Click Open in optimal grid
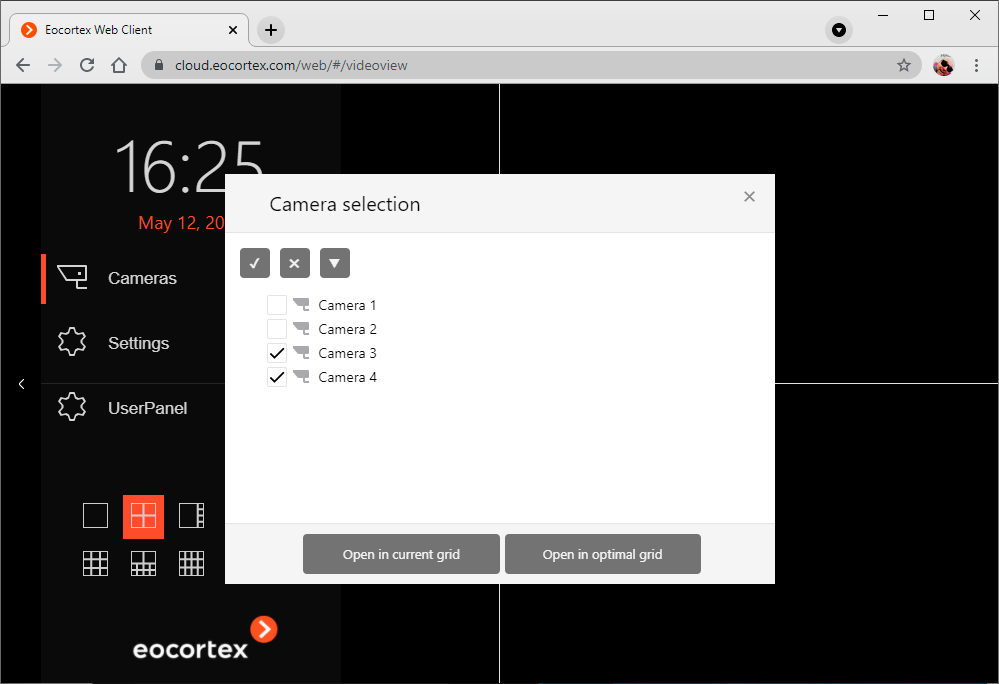 coord(602,553)
